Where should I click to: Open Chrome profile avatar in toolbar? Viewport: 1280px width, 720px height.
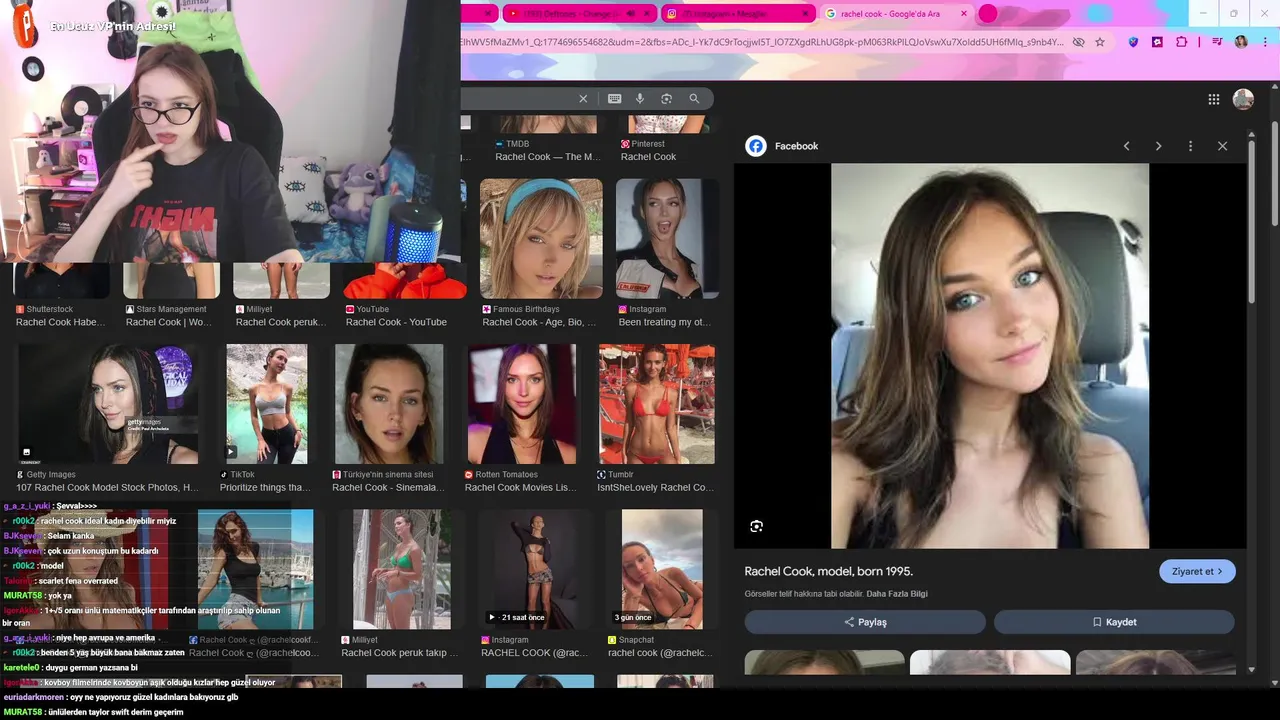1241,42
